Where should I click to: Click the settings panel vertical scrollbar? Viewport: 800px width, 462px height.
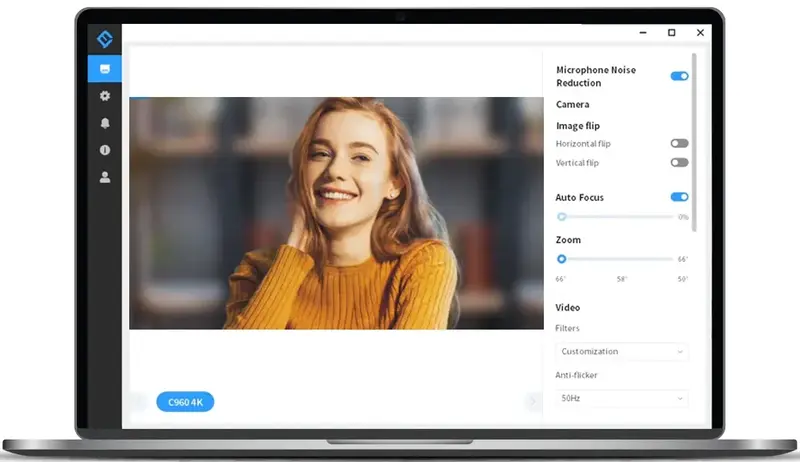tap(694, 150)
